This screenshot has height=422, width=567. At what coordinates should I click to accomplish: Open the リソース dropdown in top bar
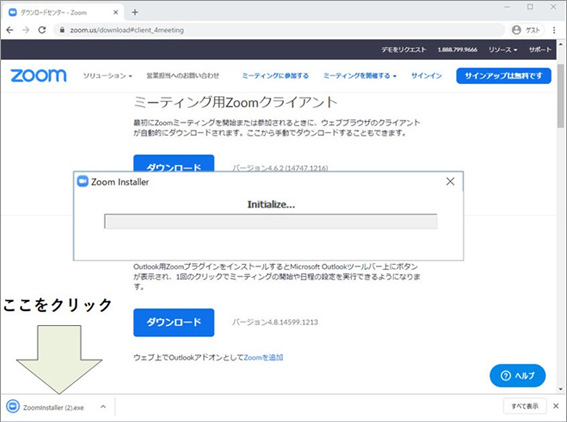tap(503, 50)
